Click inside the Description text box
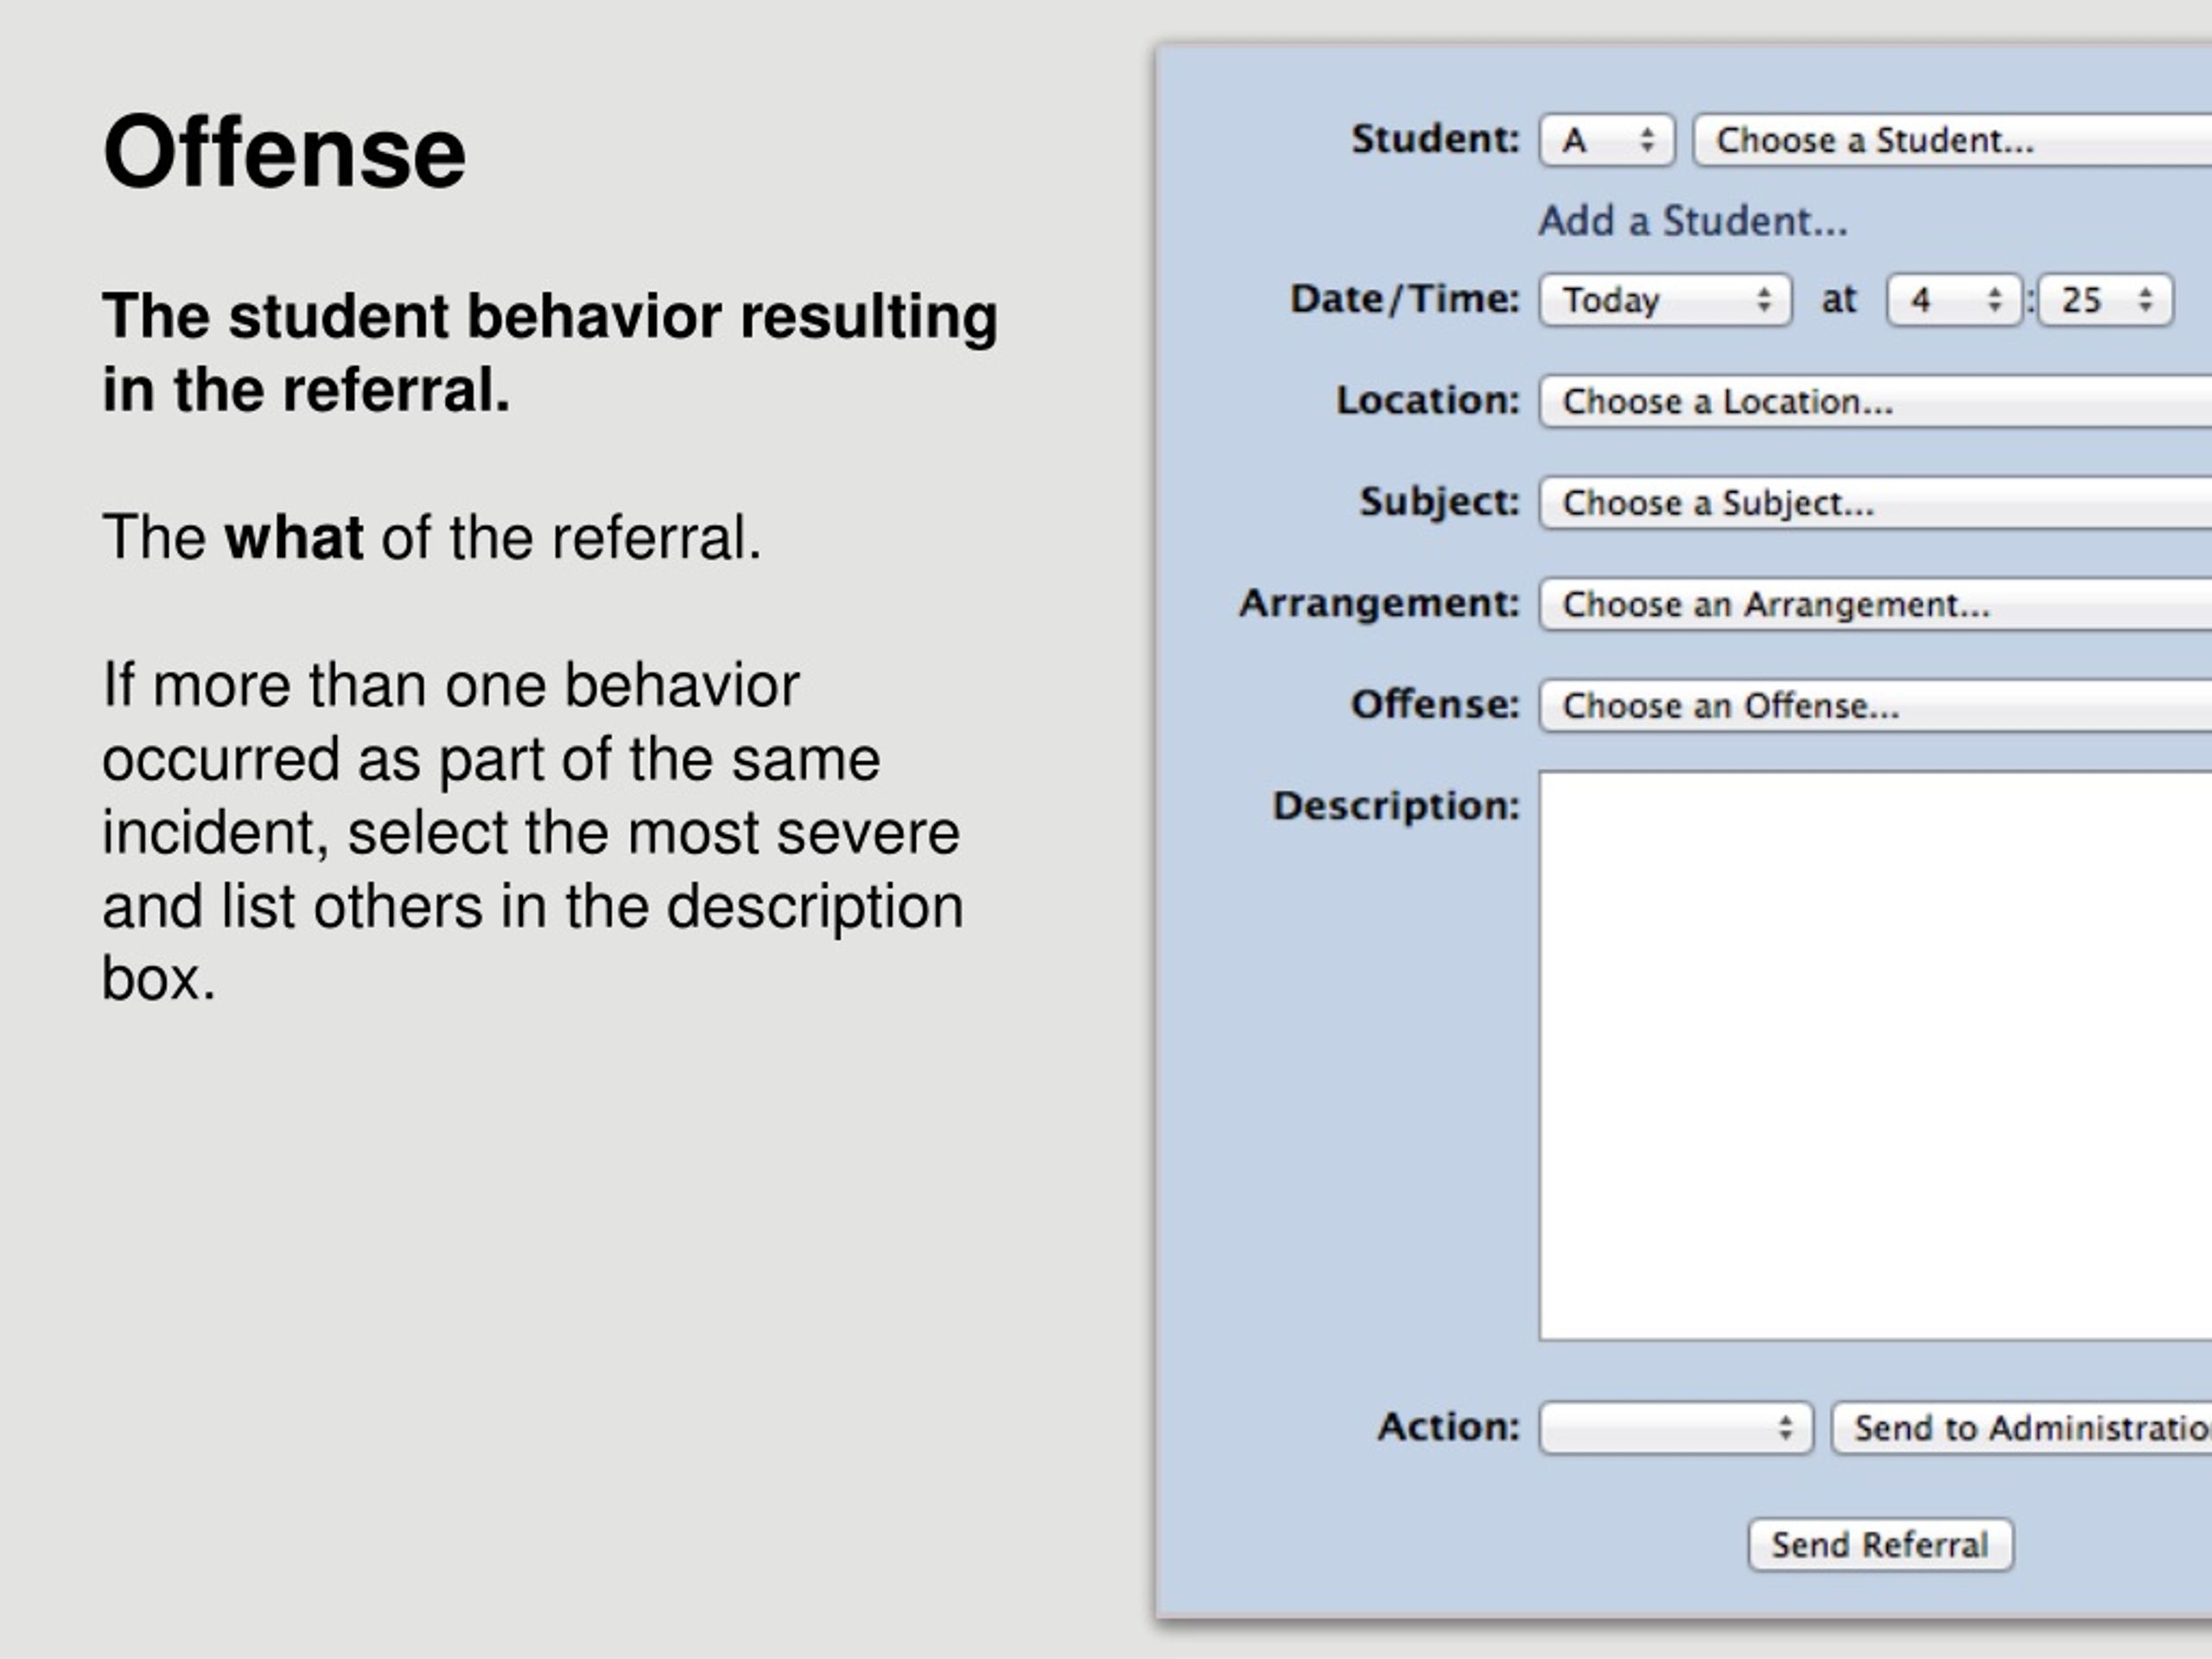The width and height of the screenshot is (2212, 1659). pos(1876,1055)
